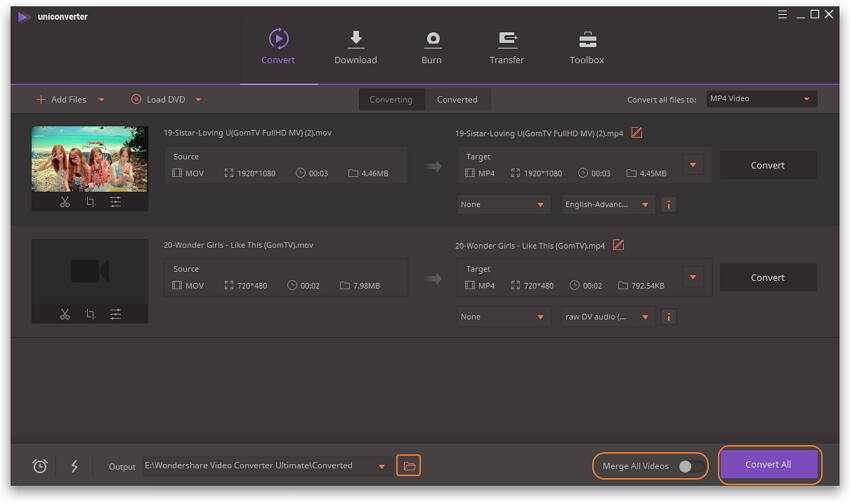Click the Convert All button
Viewport: 850px width, 502px height.
coord(768,465)
